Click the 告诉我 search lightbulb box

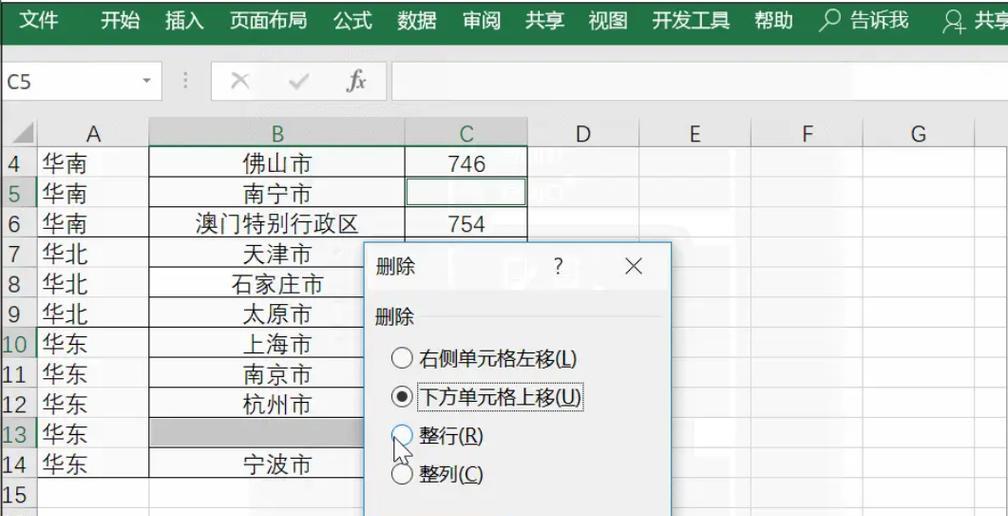pos(863,21)
